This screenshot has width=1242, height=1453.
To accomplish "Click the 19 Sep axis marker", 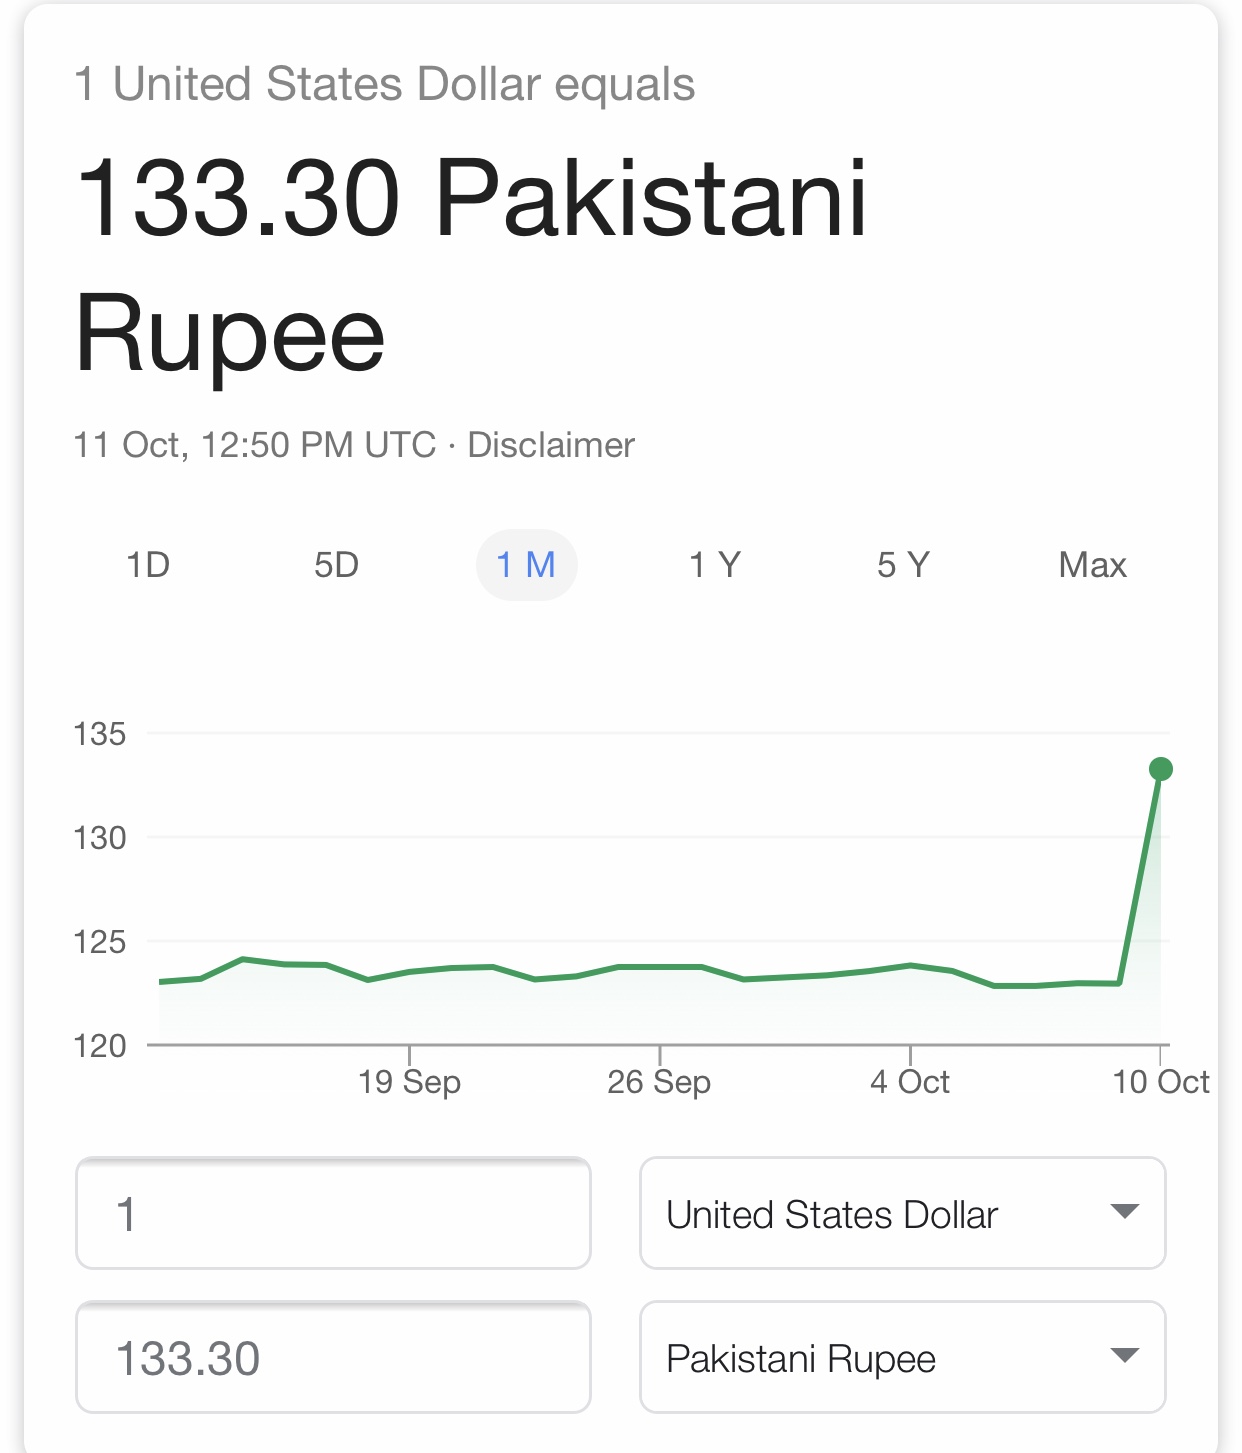I will coord(409,1082).
